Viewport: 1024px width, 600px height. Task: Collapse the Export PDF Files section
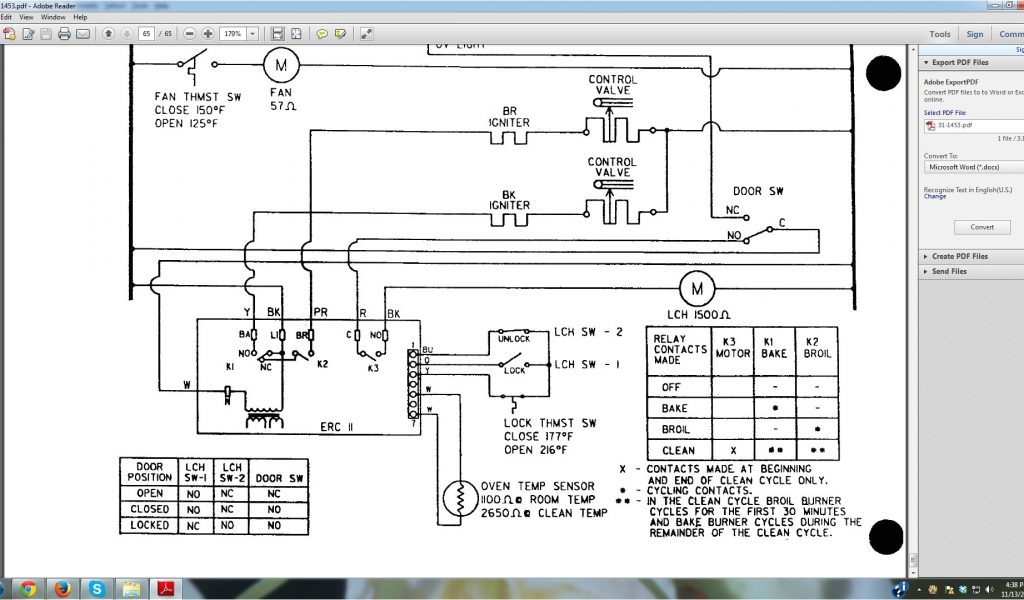point(925,62)
